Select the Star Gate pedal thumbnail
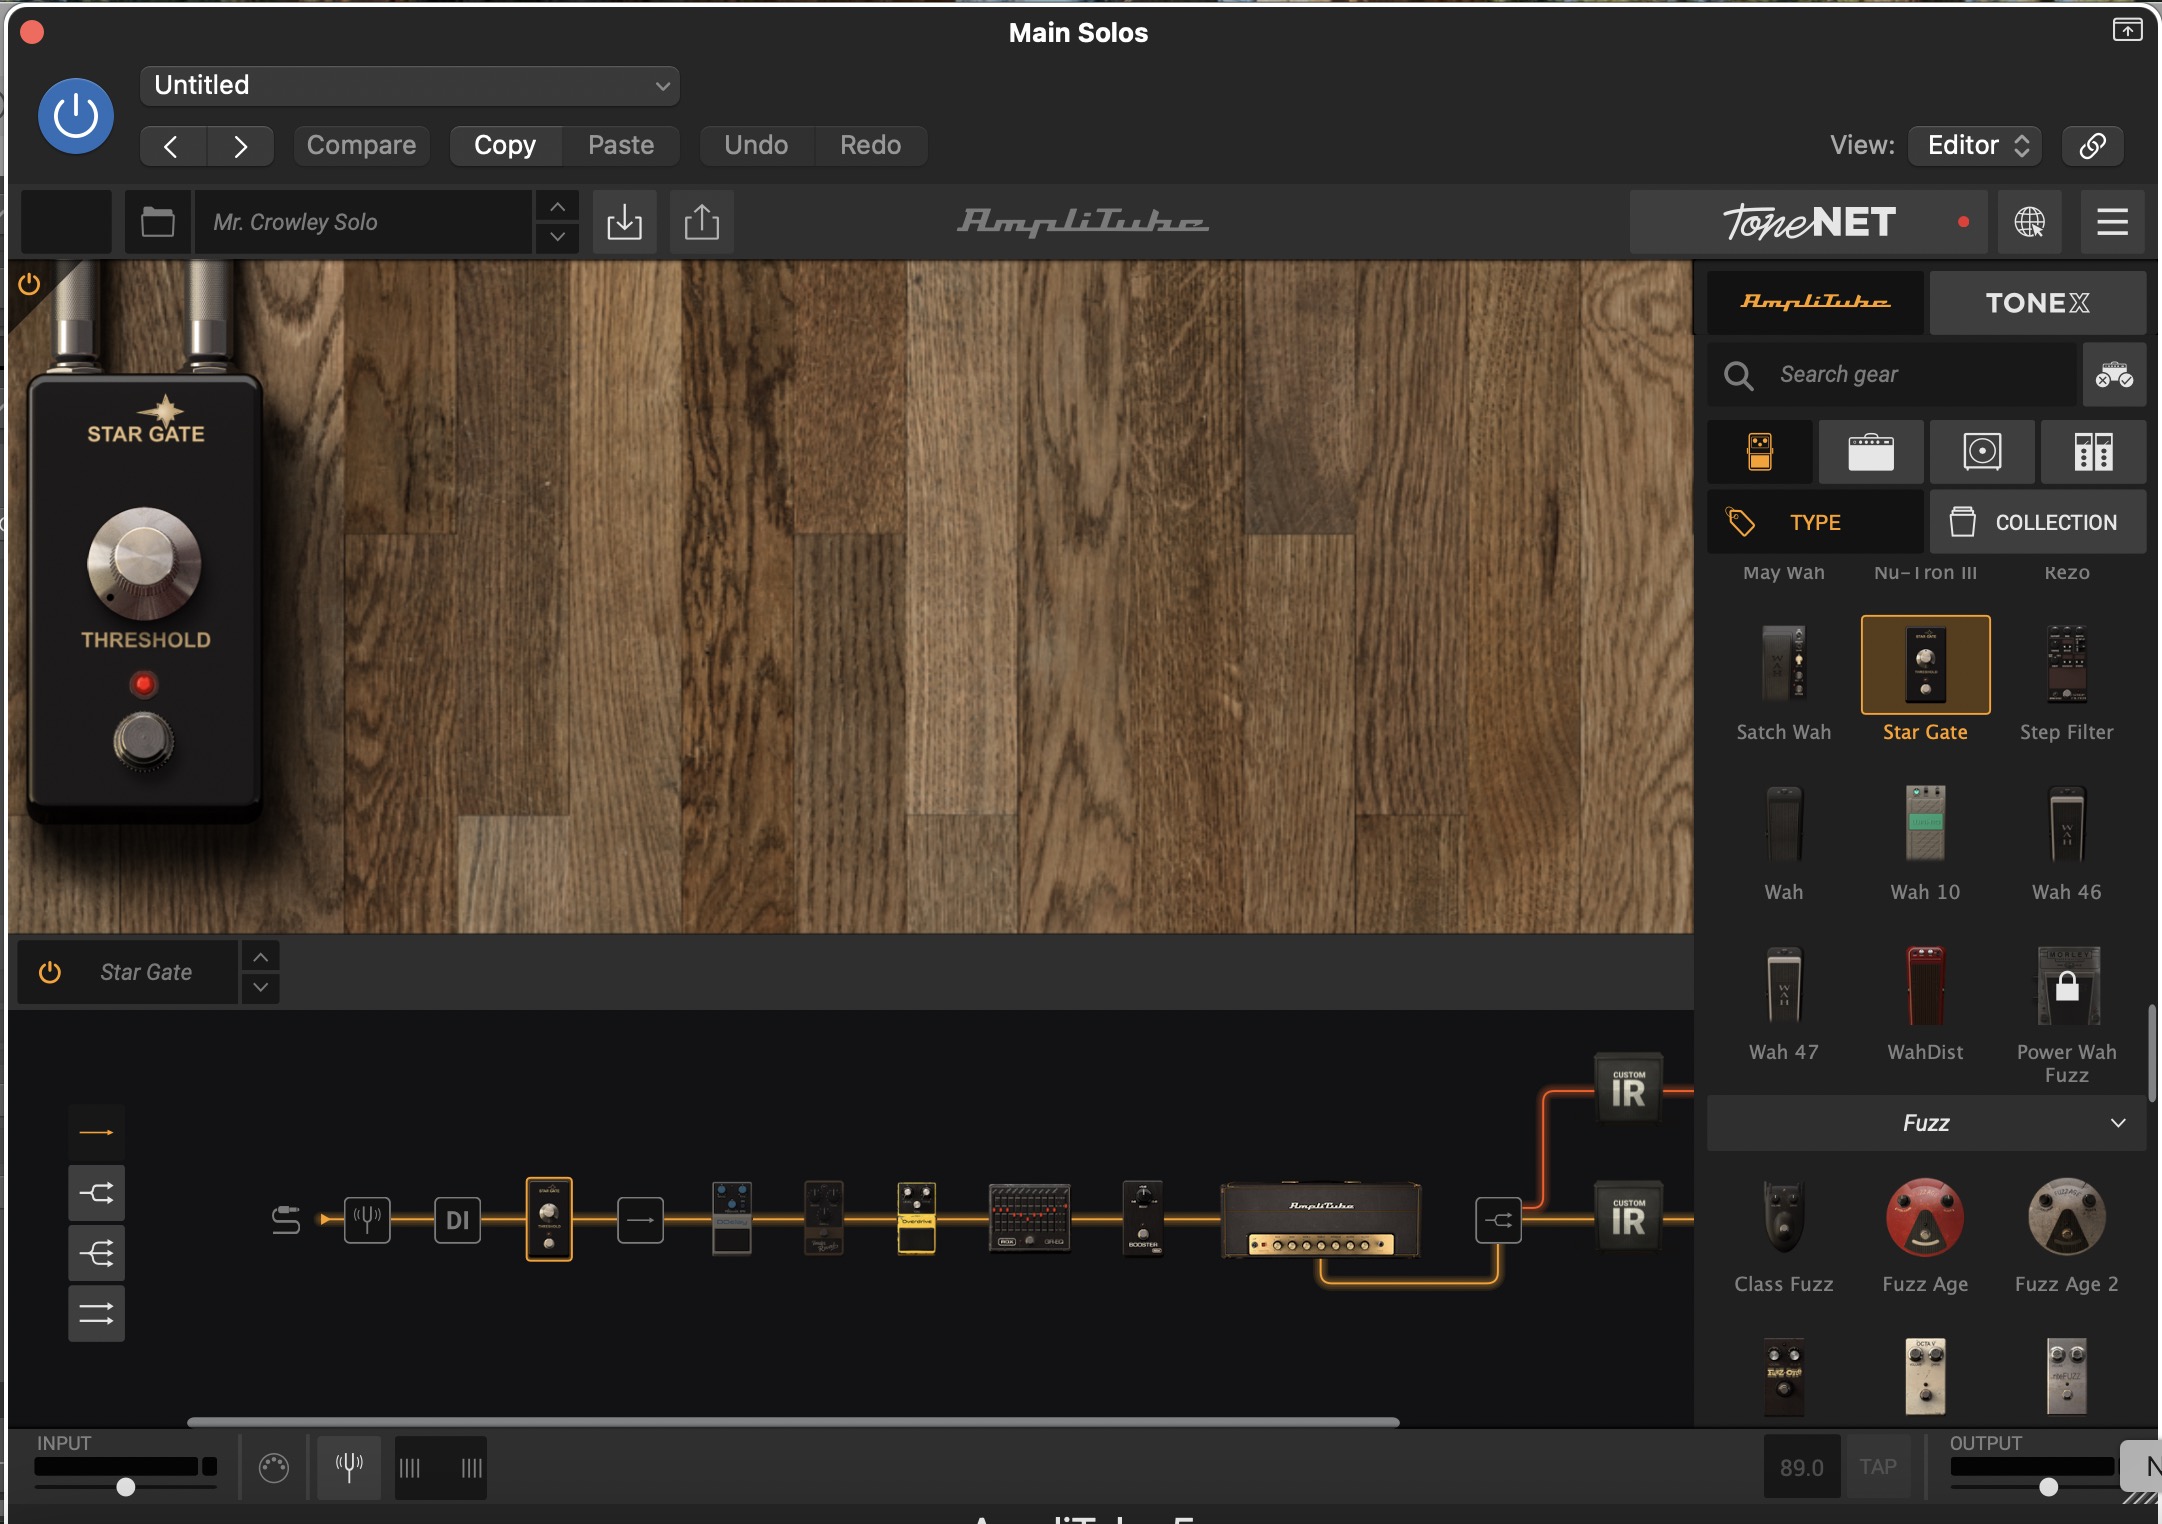2162x1524 pixels. [x=1925, y=665]
